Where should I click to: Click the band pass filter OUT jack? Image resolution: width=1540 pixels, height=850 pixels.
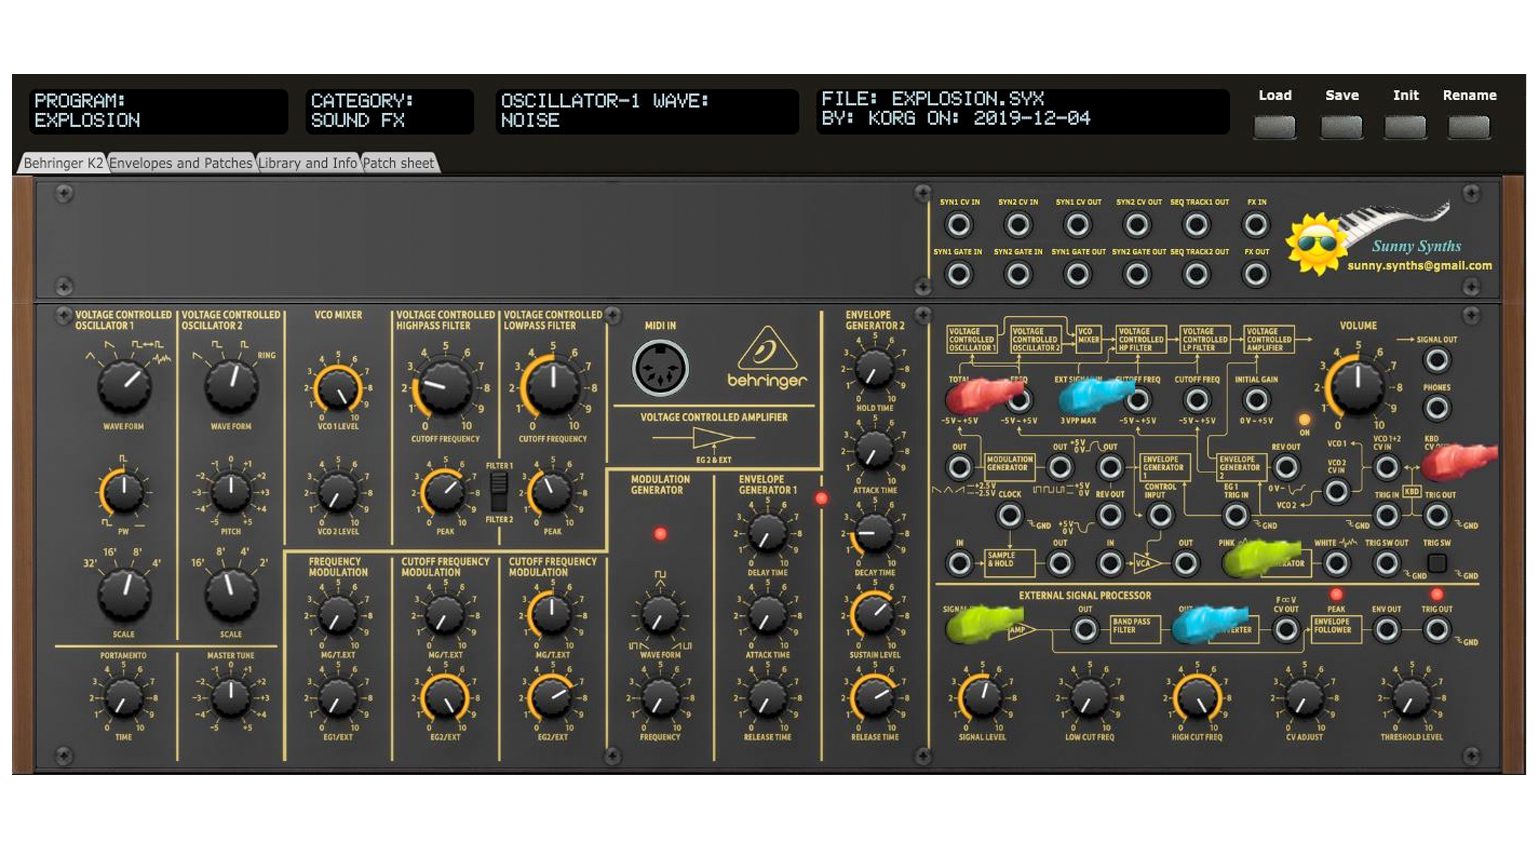click(1085, 630)
